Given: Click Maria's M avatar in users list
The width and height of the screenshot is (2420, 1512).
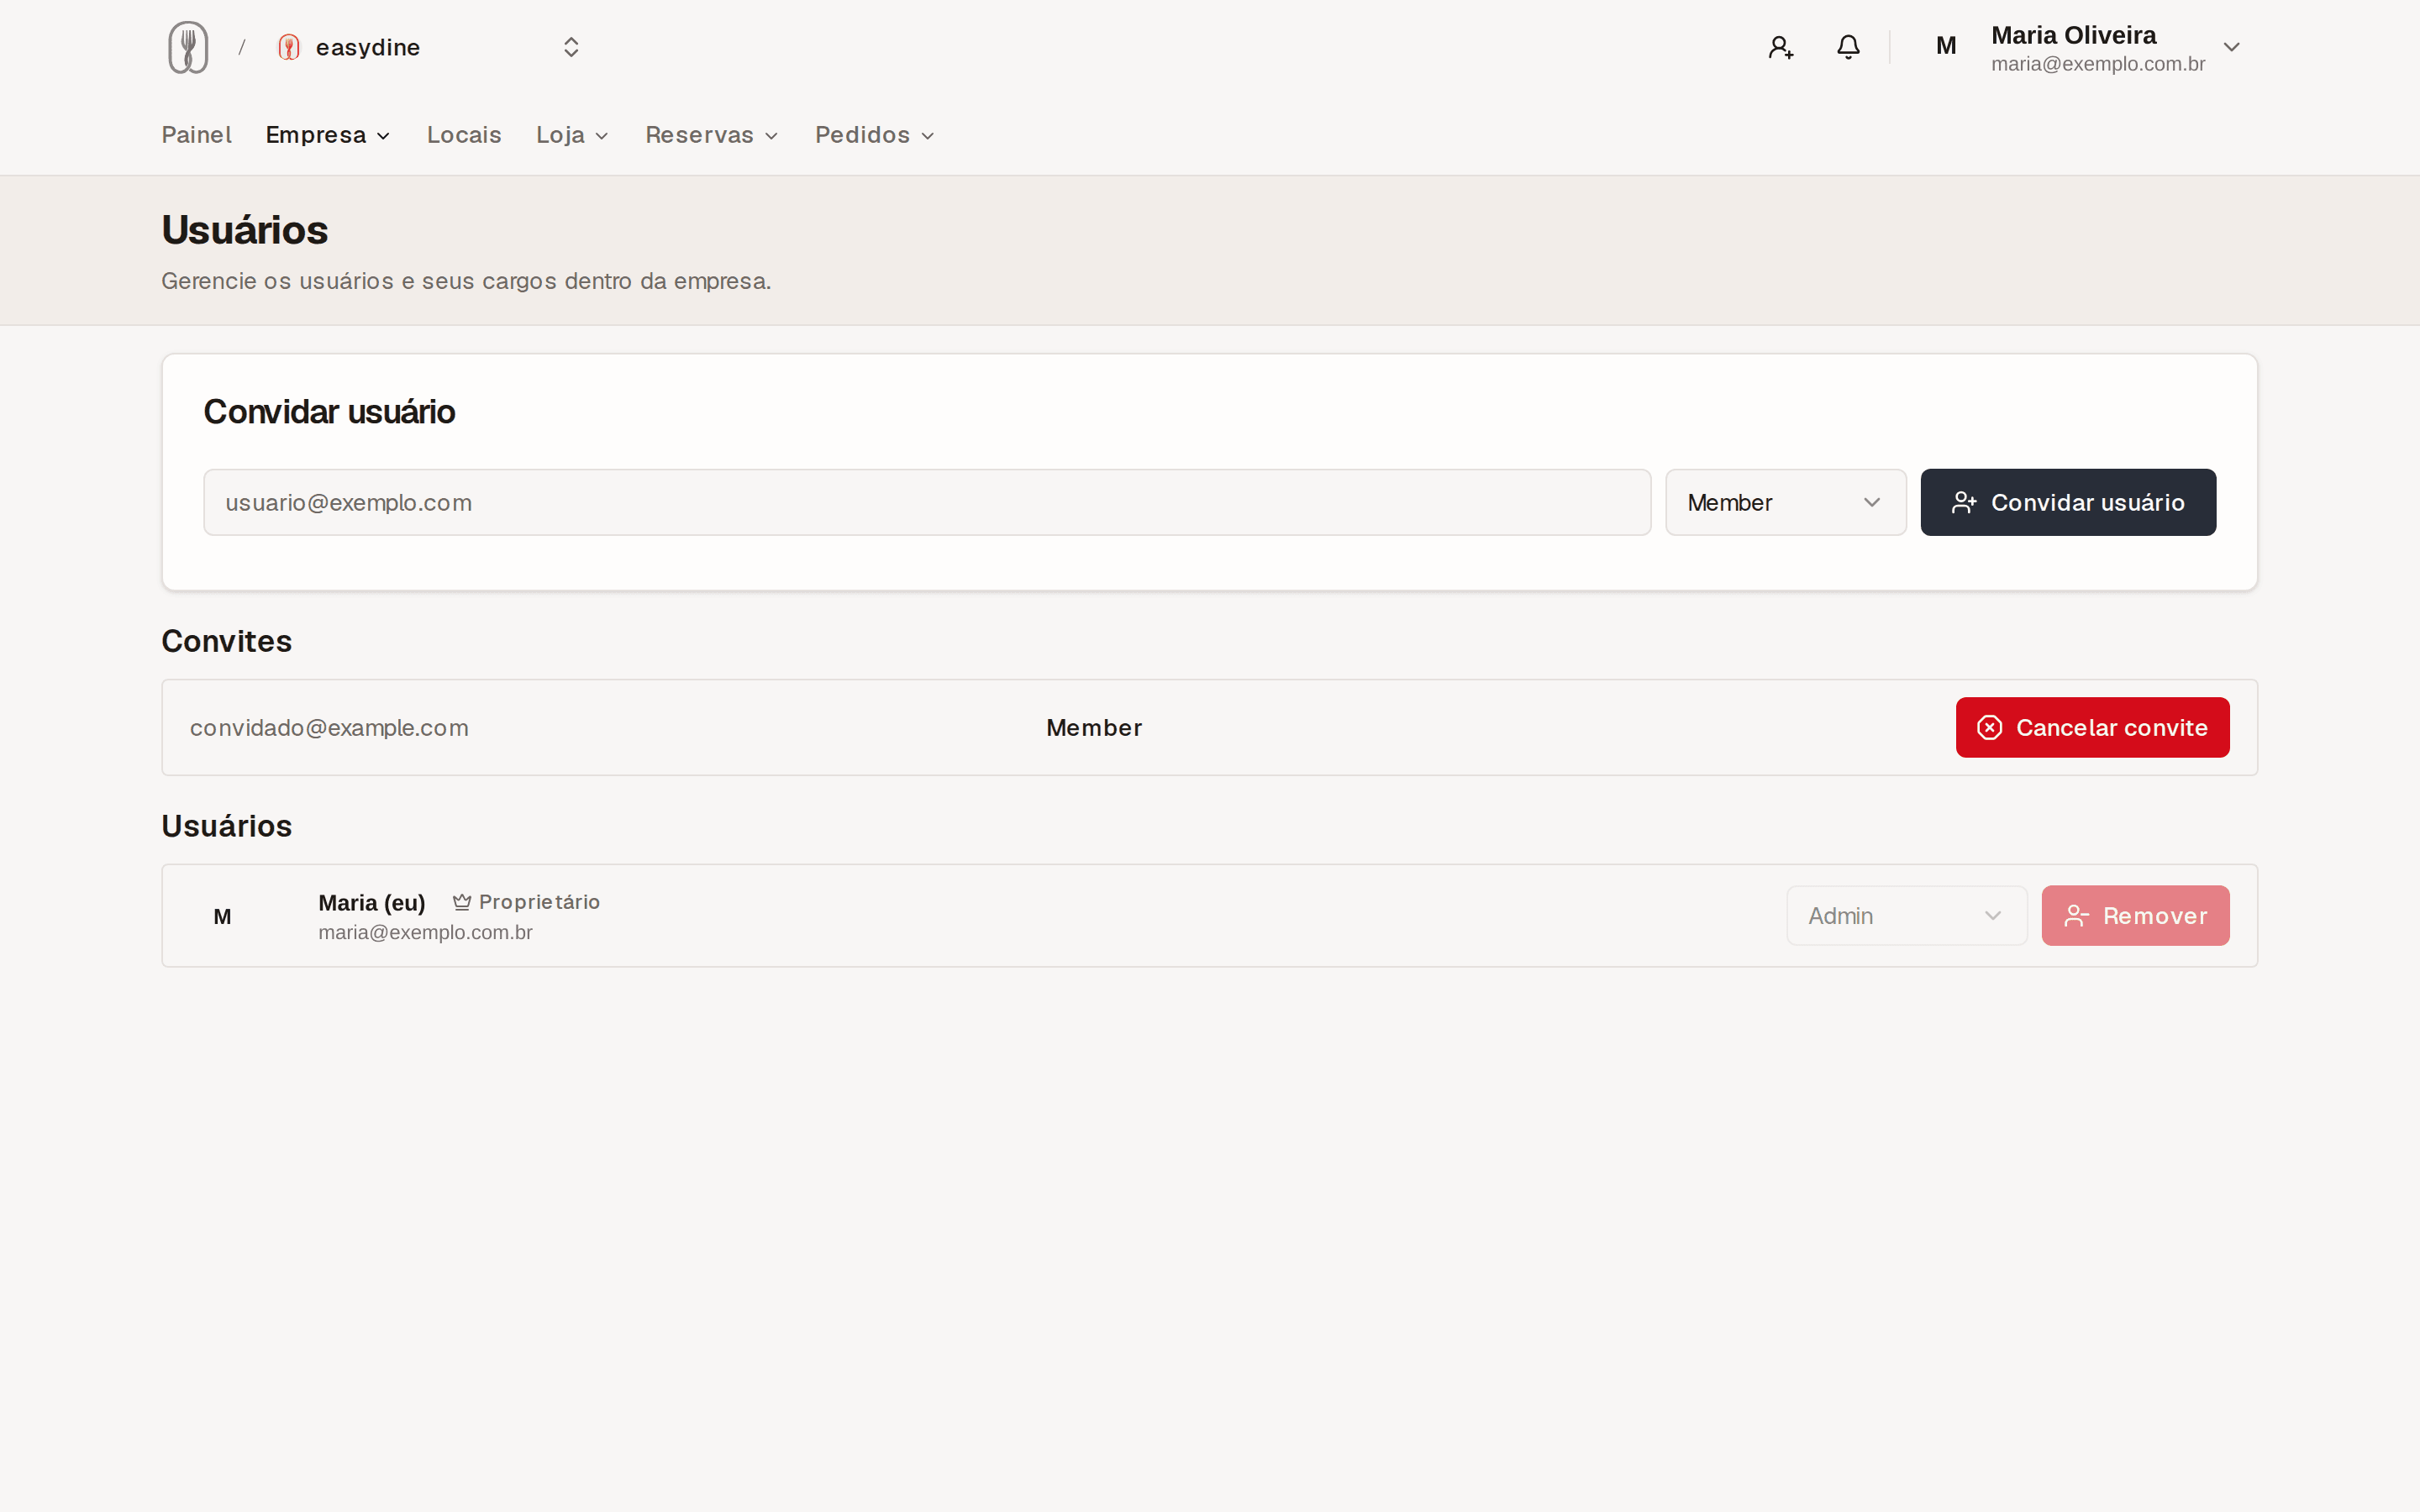Looking at the screenshot, I should tap(222, 916).
